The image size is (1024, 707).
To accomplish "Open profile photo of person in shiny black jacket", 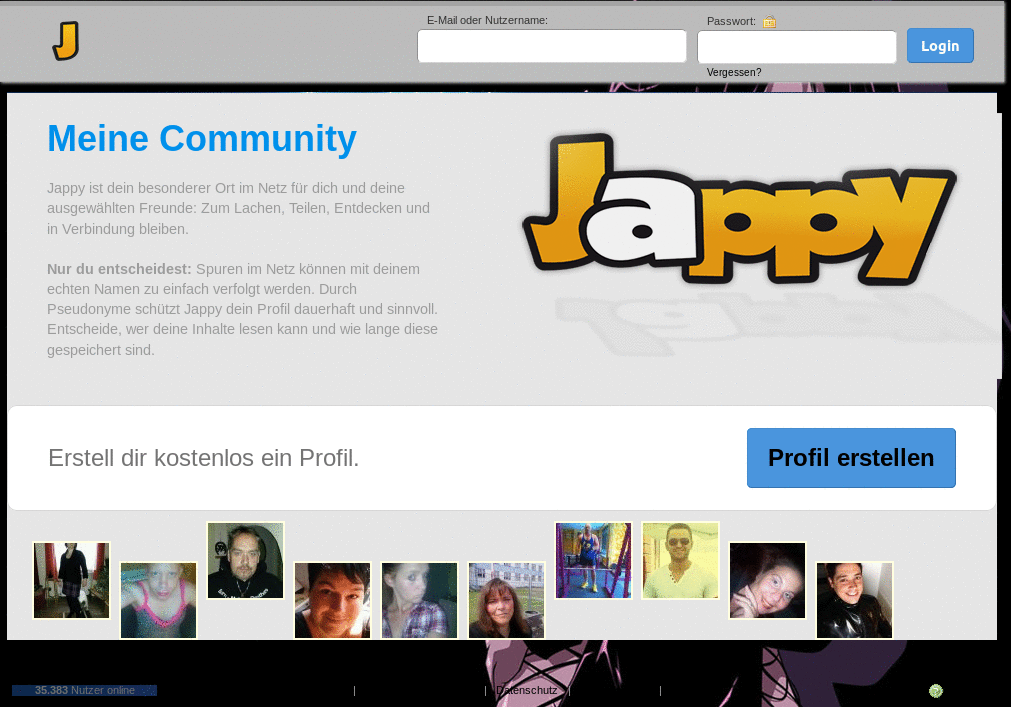I will [854, 601].
